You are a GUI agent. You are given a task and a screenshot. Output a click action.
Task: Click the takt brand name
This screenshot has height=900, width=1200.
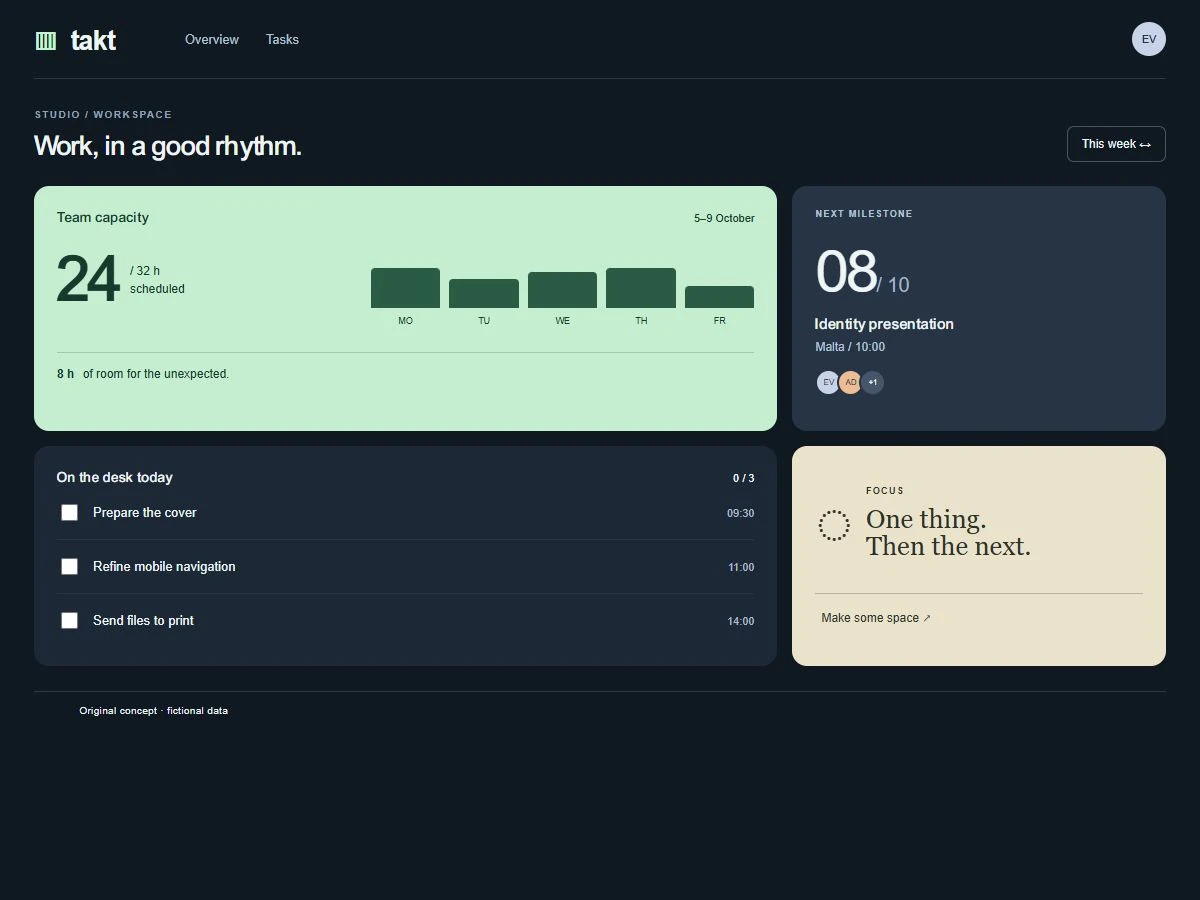[x=93, y=40]
